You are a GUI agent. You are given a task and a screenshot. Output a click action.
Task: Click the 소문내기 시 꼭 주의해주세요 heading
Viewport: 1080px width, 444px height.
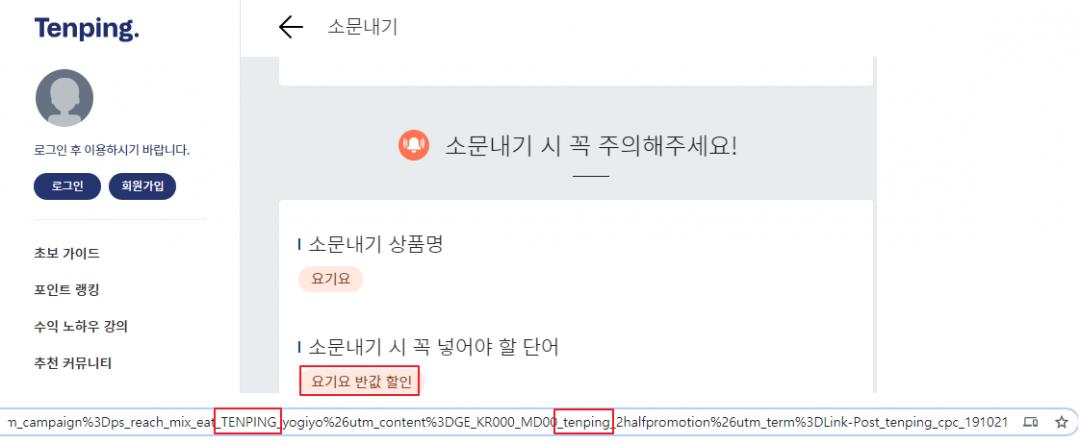(x=590, y=145)
